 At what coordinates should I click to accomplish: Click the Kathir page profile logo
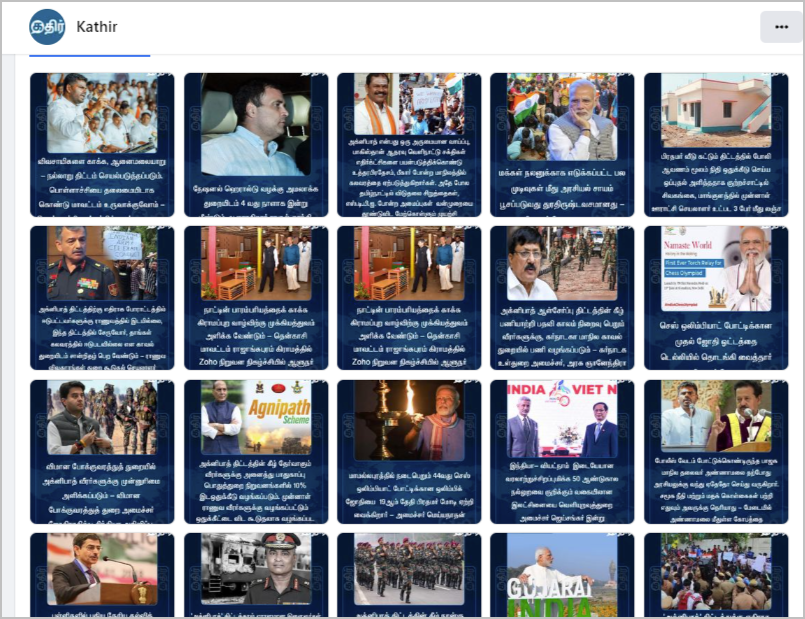click(x=47, y=27)
